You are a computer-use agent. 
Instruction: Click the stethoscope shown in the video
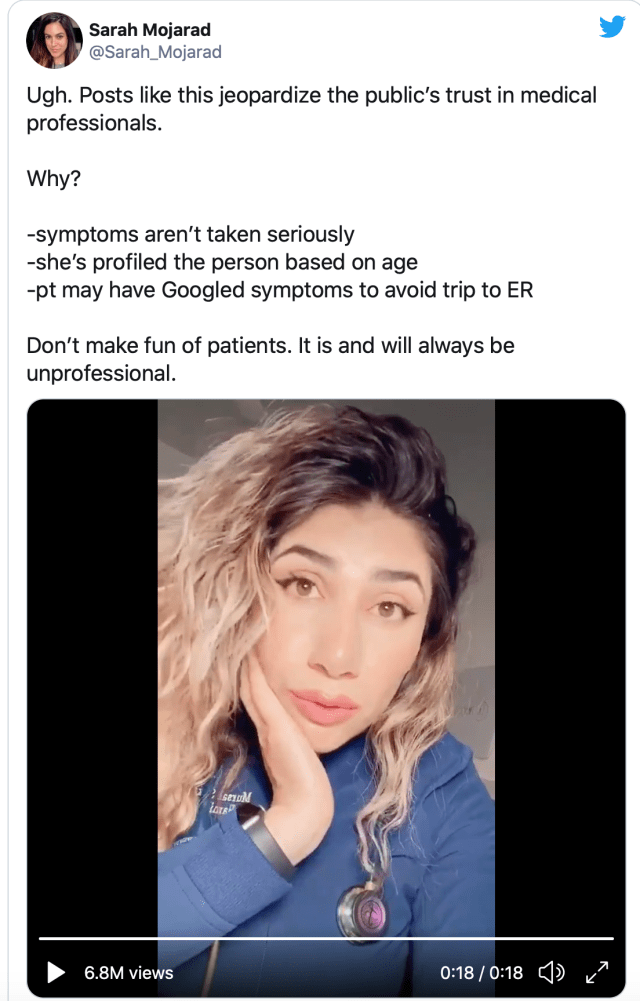coord(362,905)
